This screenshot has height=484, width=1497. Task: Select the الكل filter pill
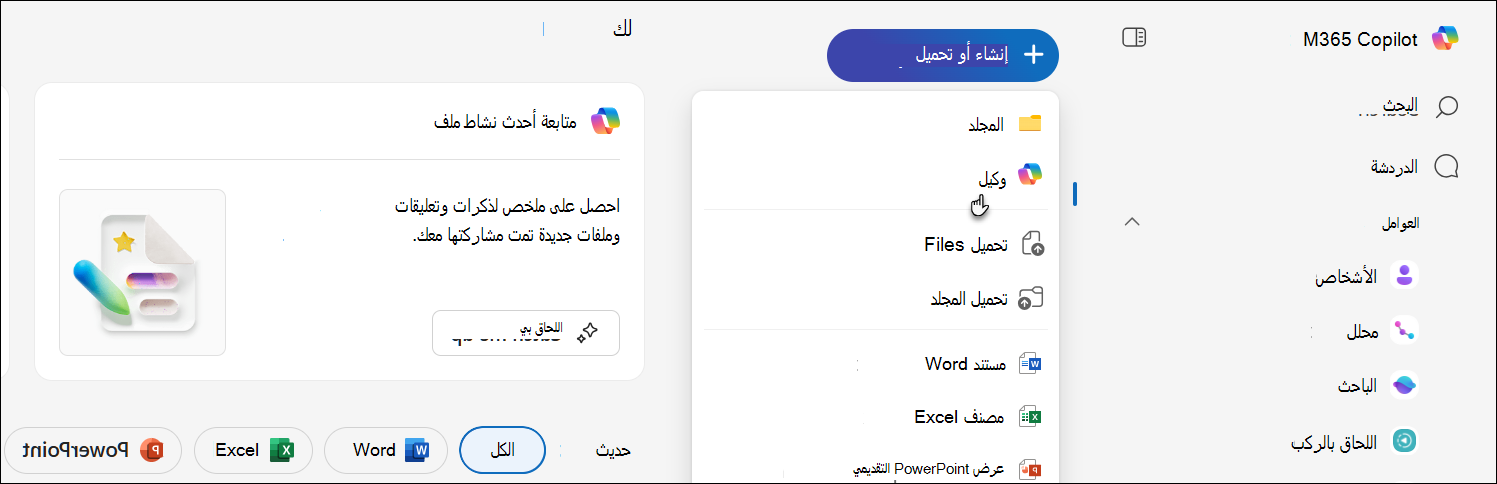click(502, 450)
